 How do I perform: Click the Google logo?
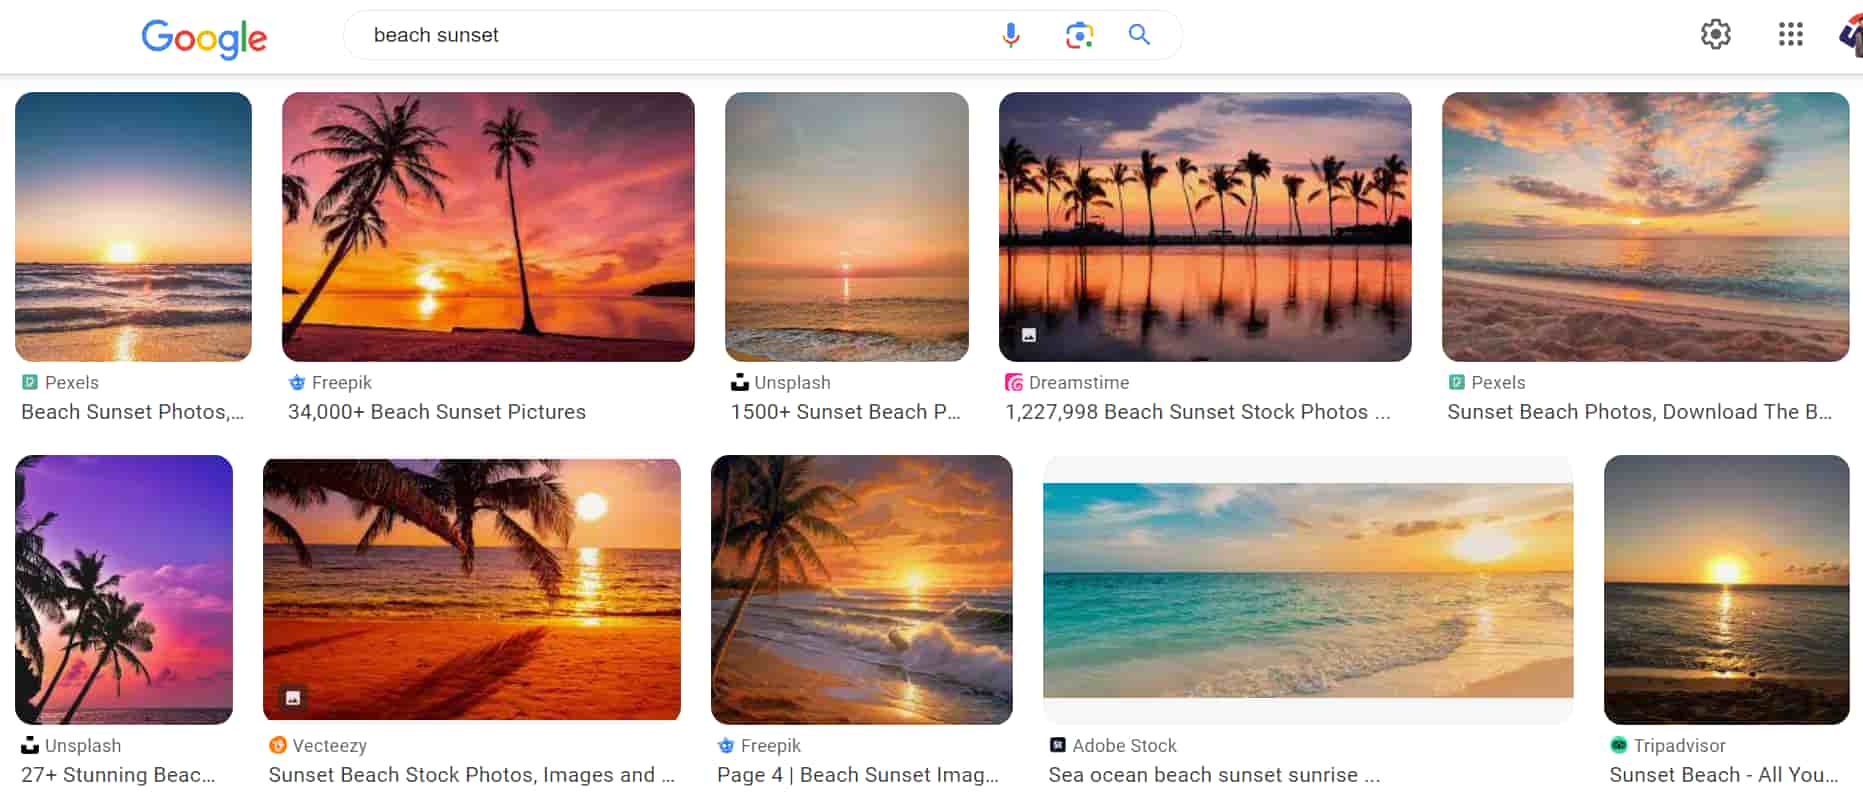204,37
